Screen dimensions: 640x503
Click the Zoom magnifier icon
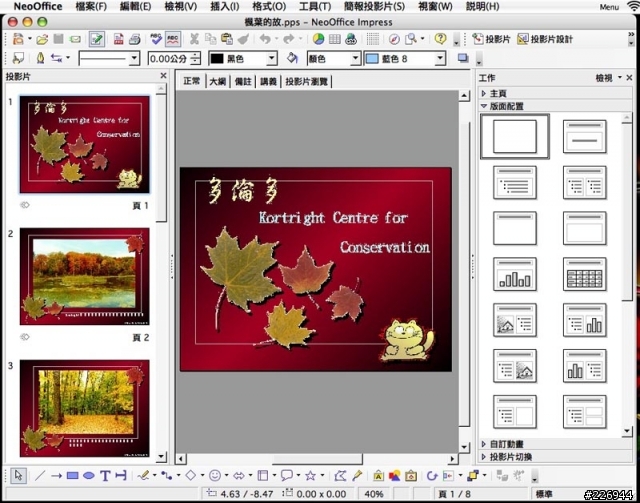click(411, 39)
